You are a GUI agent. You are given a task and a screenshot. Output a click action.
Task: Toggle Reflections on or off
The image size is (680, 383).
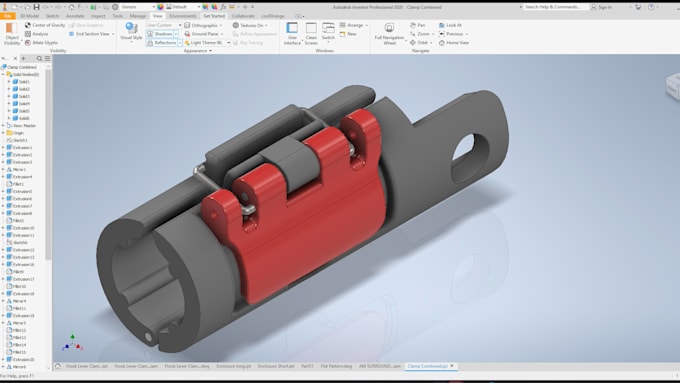(x=162, y=43)
